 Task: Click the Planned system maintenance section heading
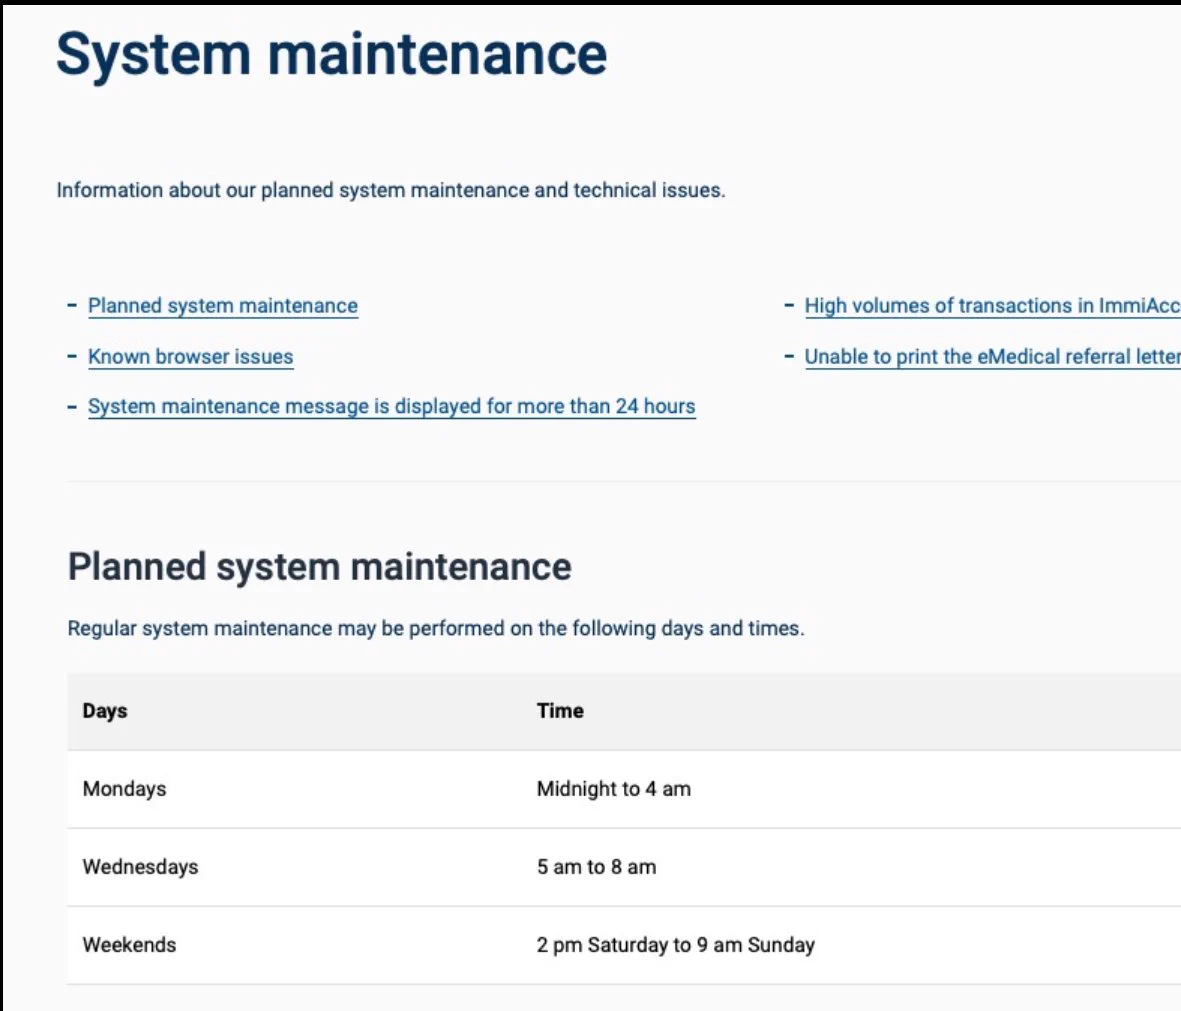coord(319,567)
